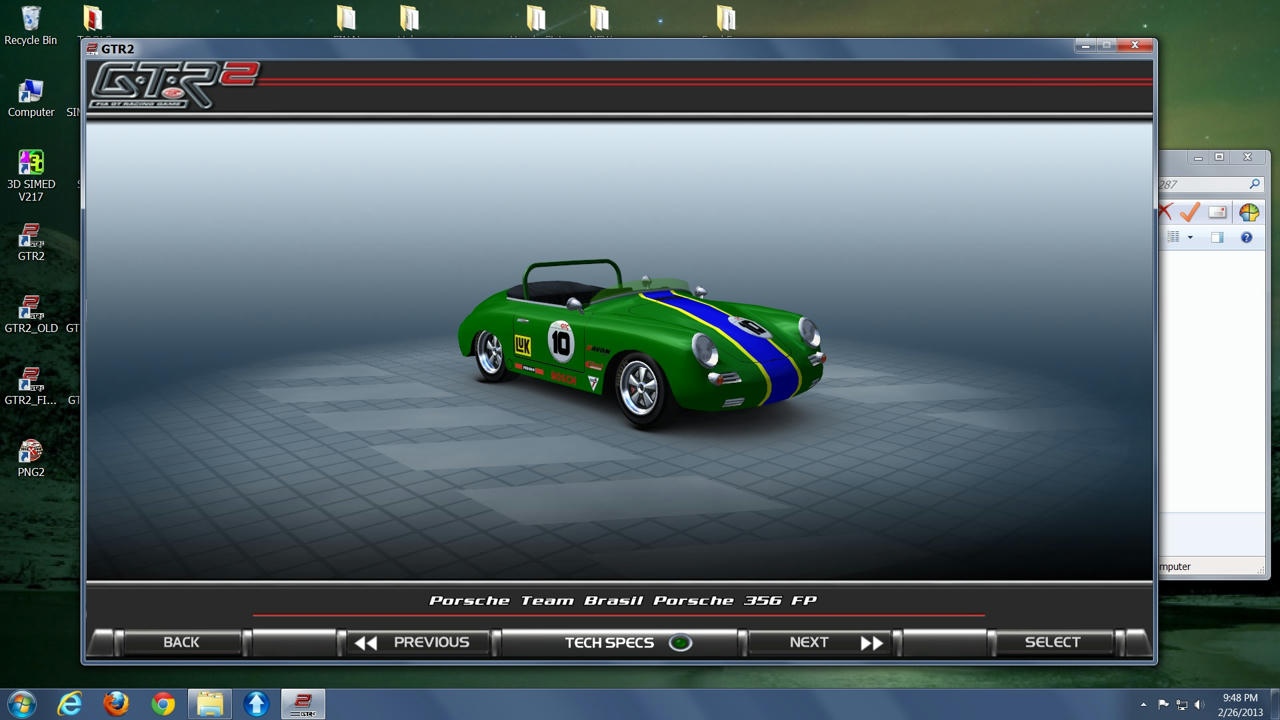Click the search magnifier in the background Explorer window
1280x720 pixels.
click(1254, 184)
